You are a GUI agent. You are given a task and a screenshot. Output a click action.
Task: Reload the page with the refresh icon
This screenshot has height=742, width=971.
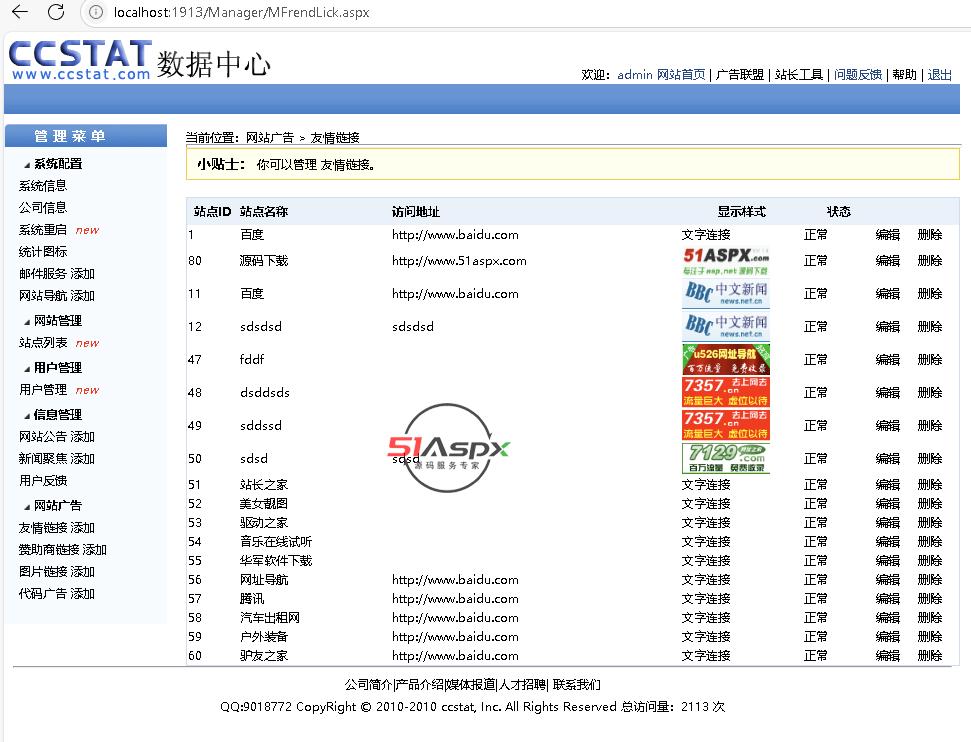point(56,12)
